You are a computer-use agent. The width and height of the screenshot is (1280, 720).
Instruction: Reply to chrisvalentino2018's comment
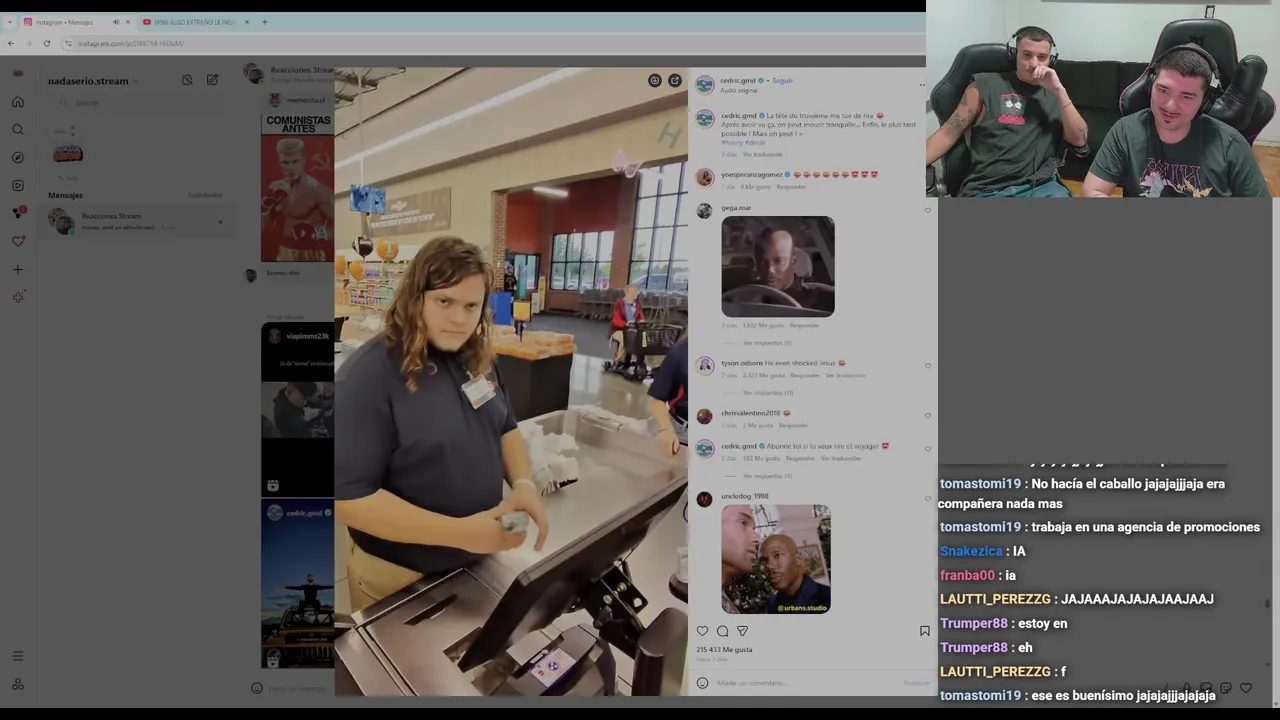[x=793, y=426]
